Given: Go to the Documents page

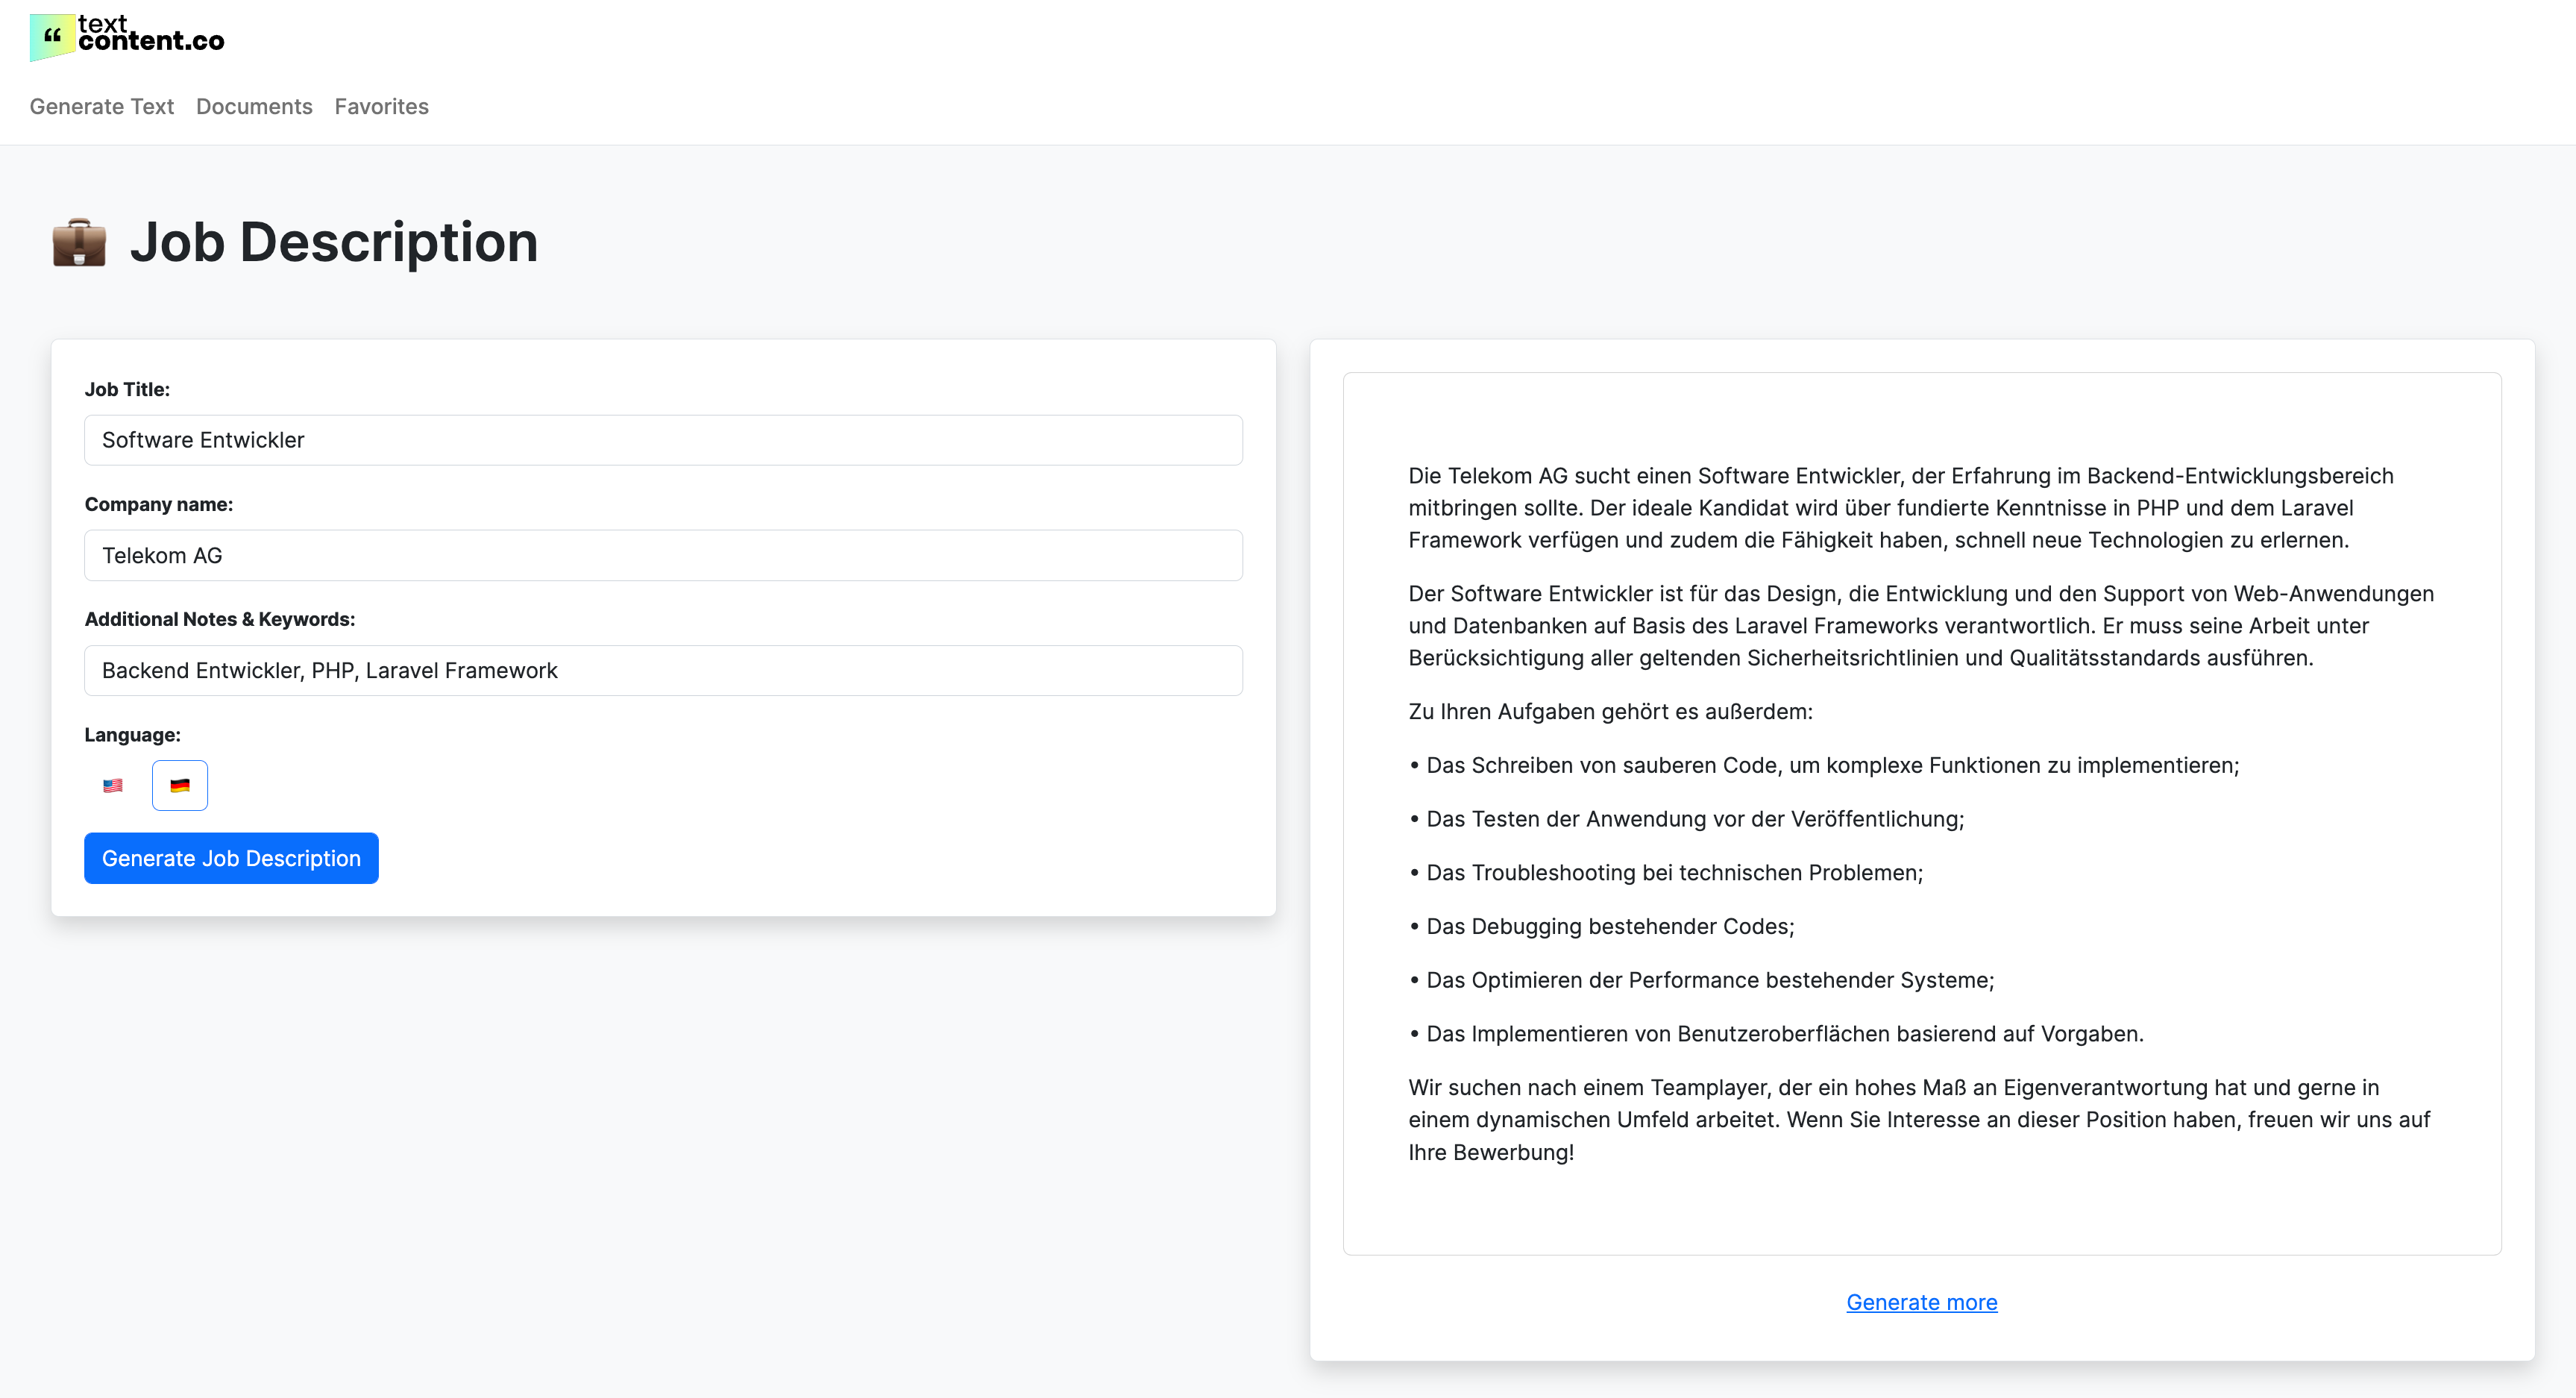Looking at the screenshot, I should coord(254,106).
